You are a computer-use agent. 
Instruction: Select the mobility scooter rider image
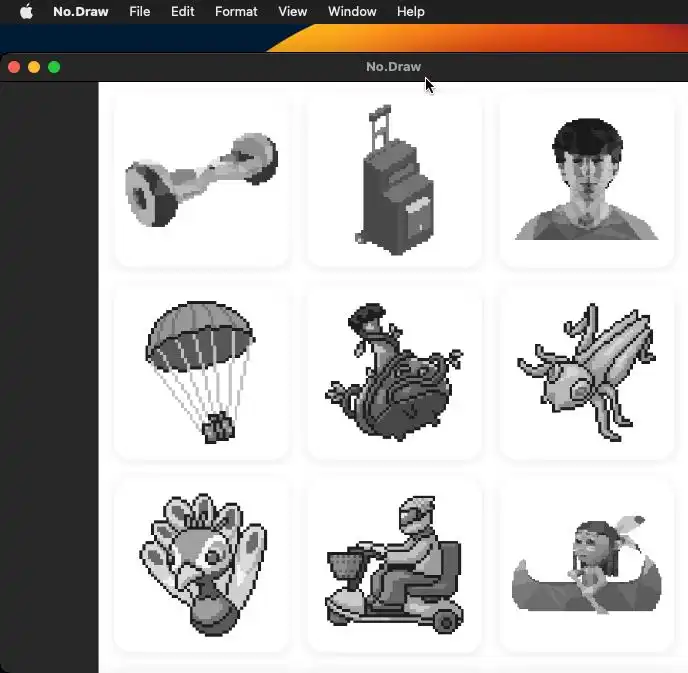pyautogui.click(x=394, y=565)
